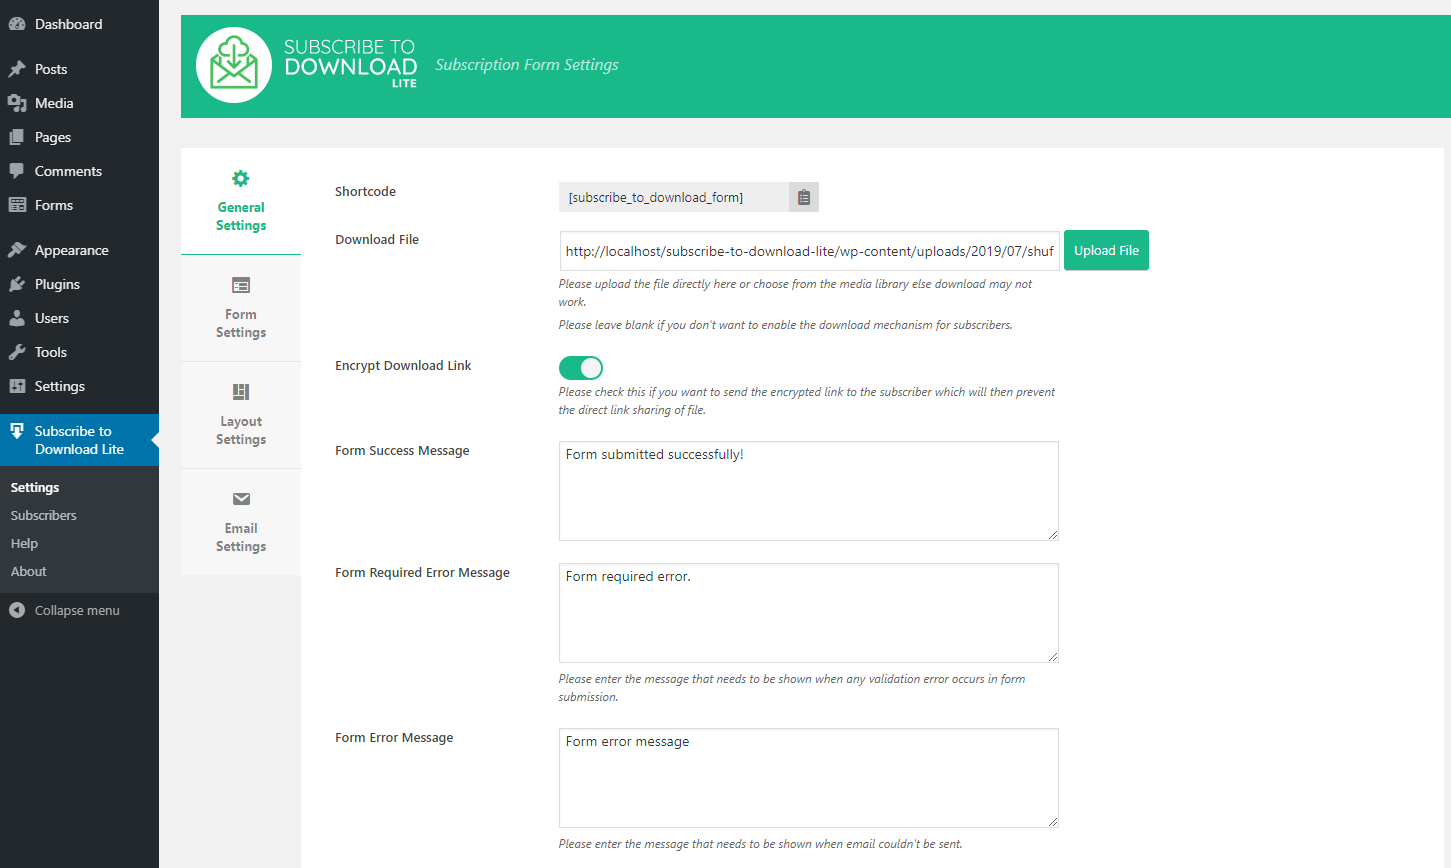This screenshot has width=1451, height=868.
Task: Click the Tools wrench icon
Action: pyautogui.click(x=17, y=352)
